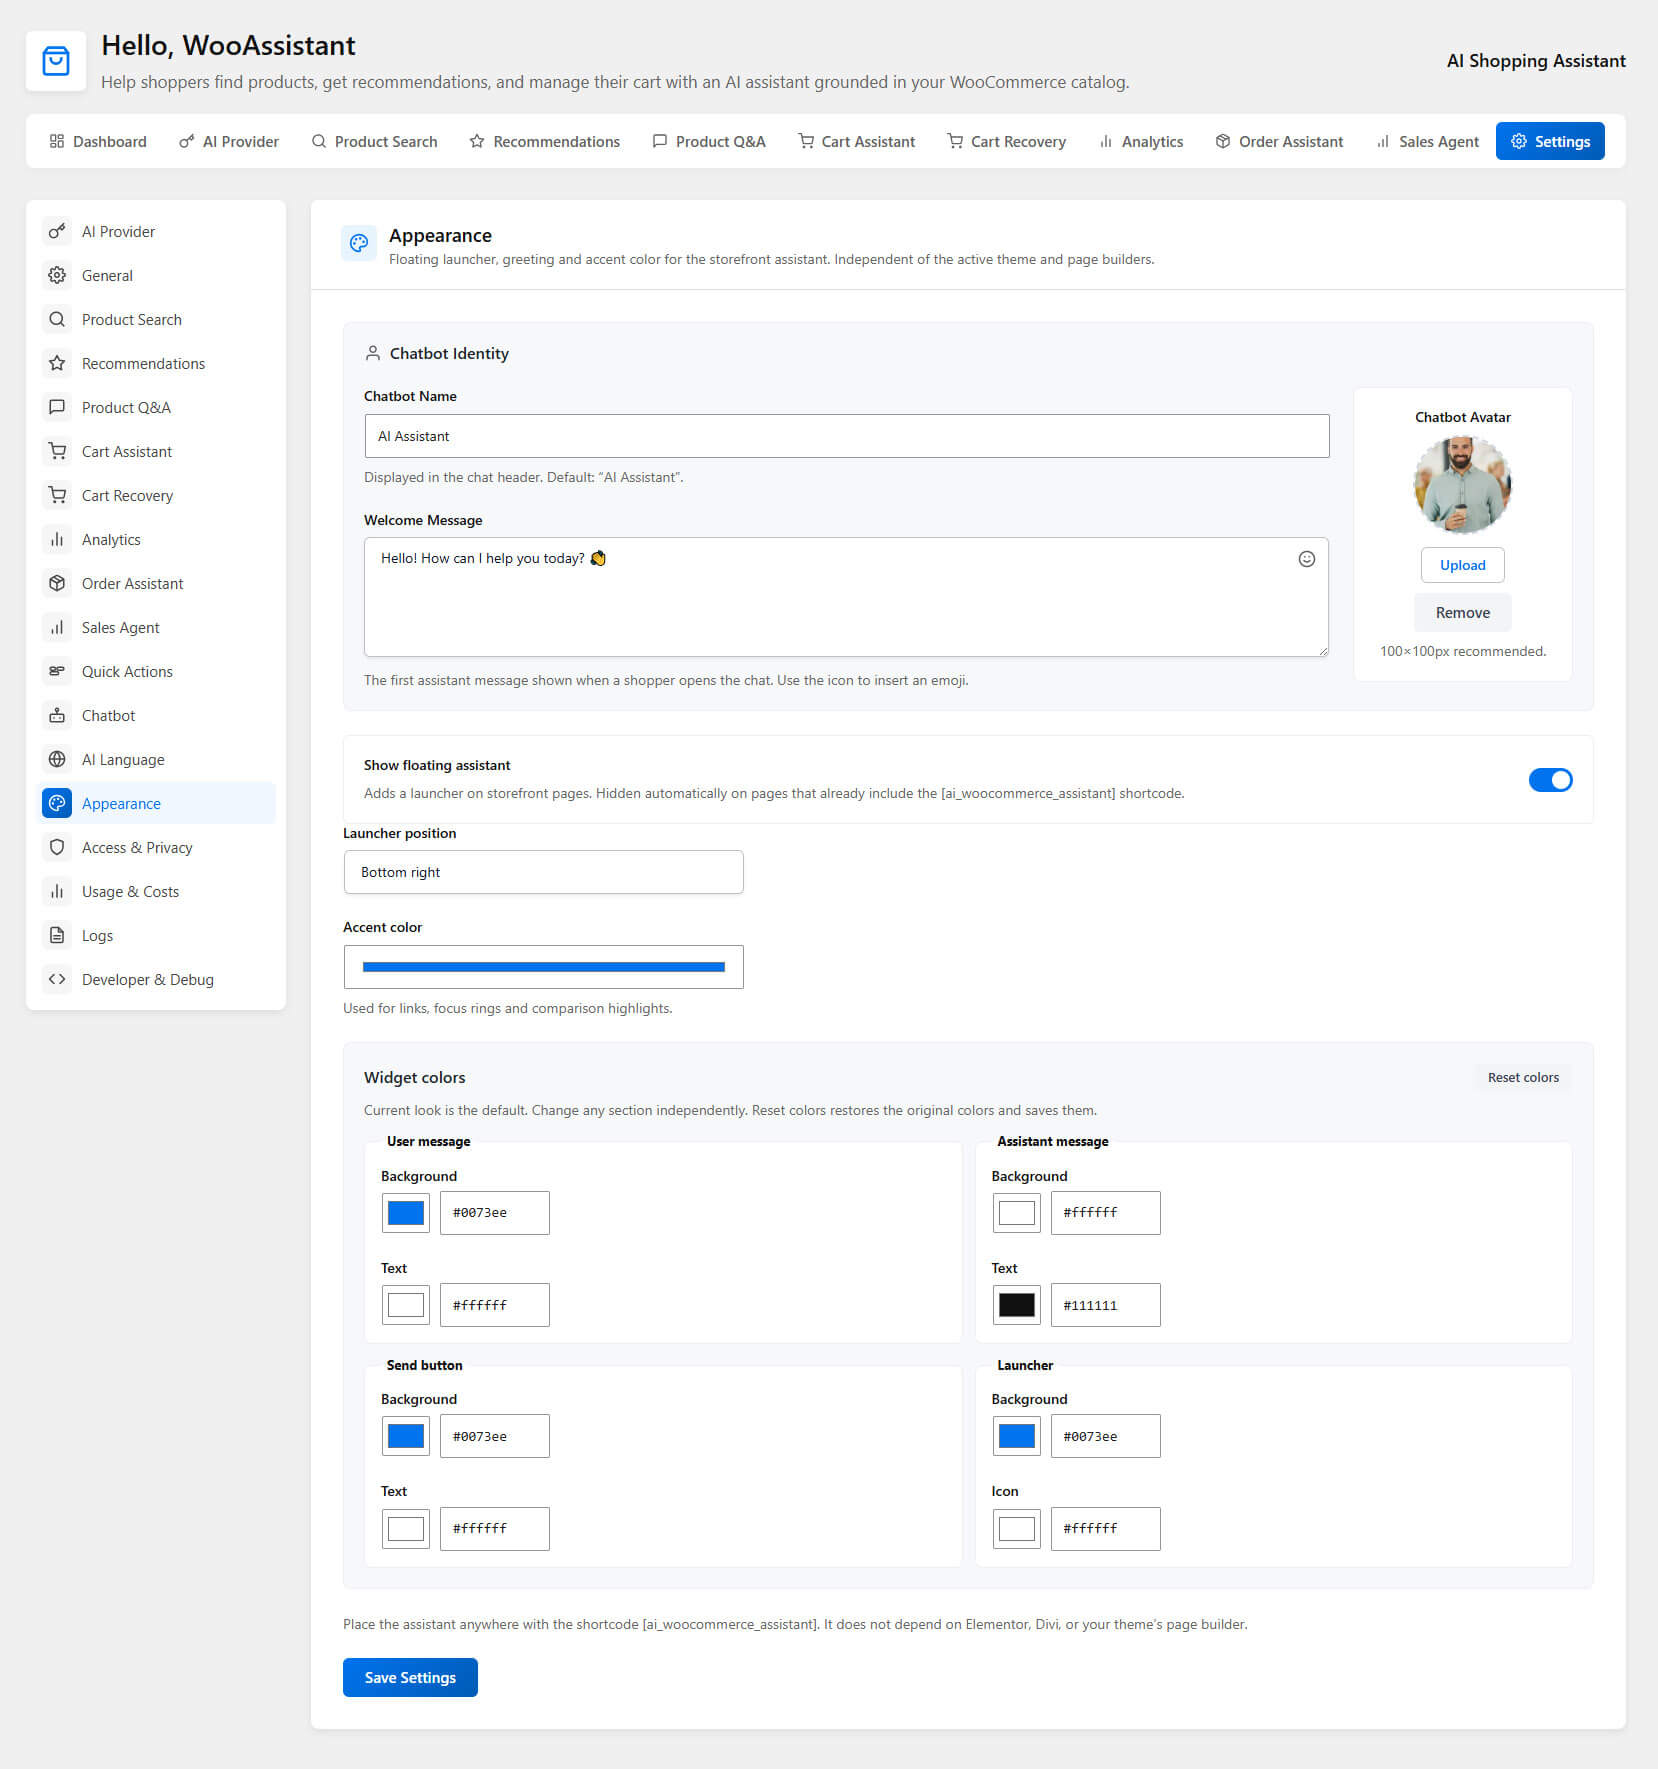Screen dimensions: 1658x1769
Task: Edit Launcher Background hex value field
Action: [1106, 1436]
